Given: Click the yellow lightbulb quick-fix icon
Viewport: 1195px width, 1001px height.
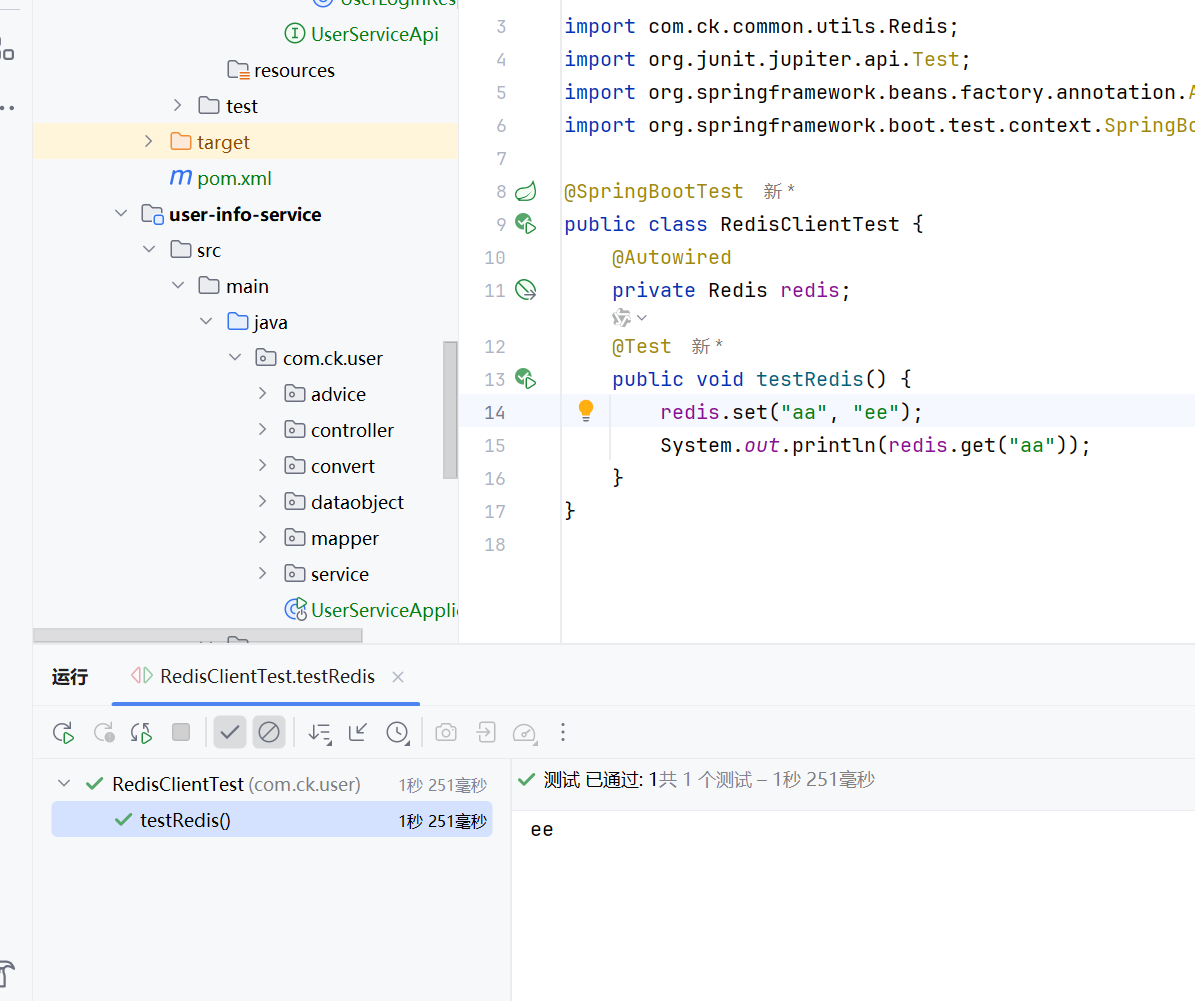Looking at the screenshot, I should (585, 411).
